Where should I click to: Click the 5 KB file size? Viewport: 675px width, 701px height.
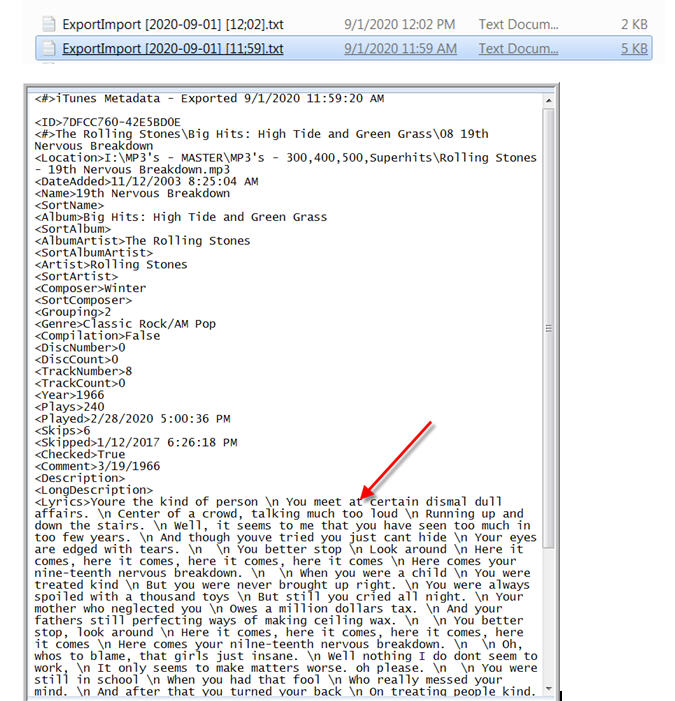634,48
